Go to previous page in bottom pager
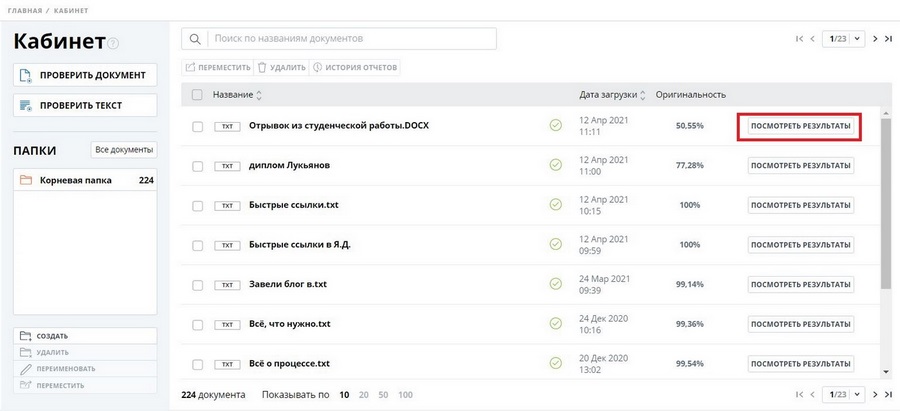Image resolution: width=900 pixels, height=411 pixels. click(x=812, y=394)
